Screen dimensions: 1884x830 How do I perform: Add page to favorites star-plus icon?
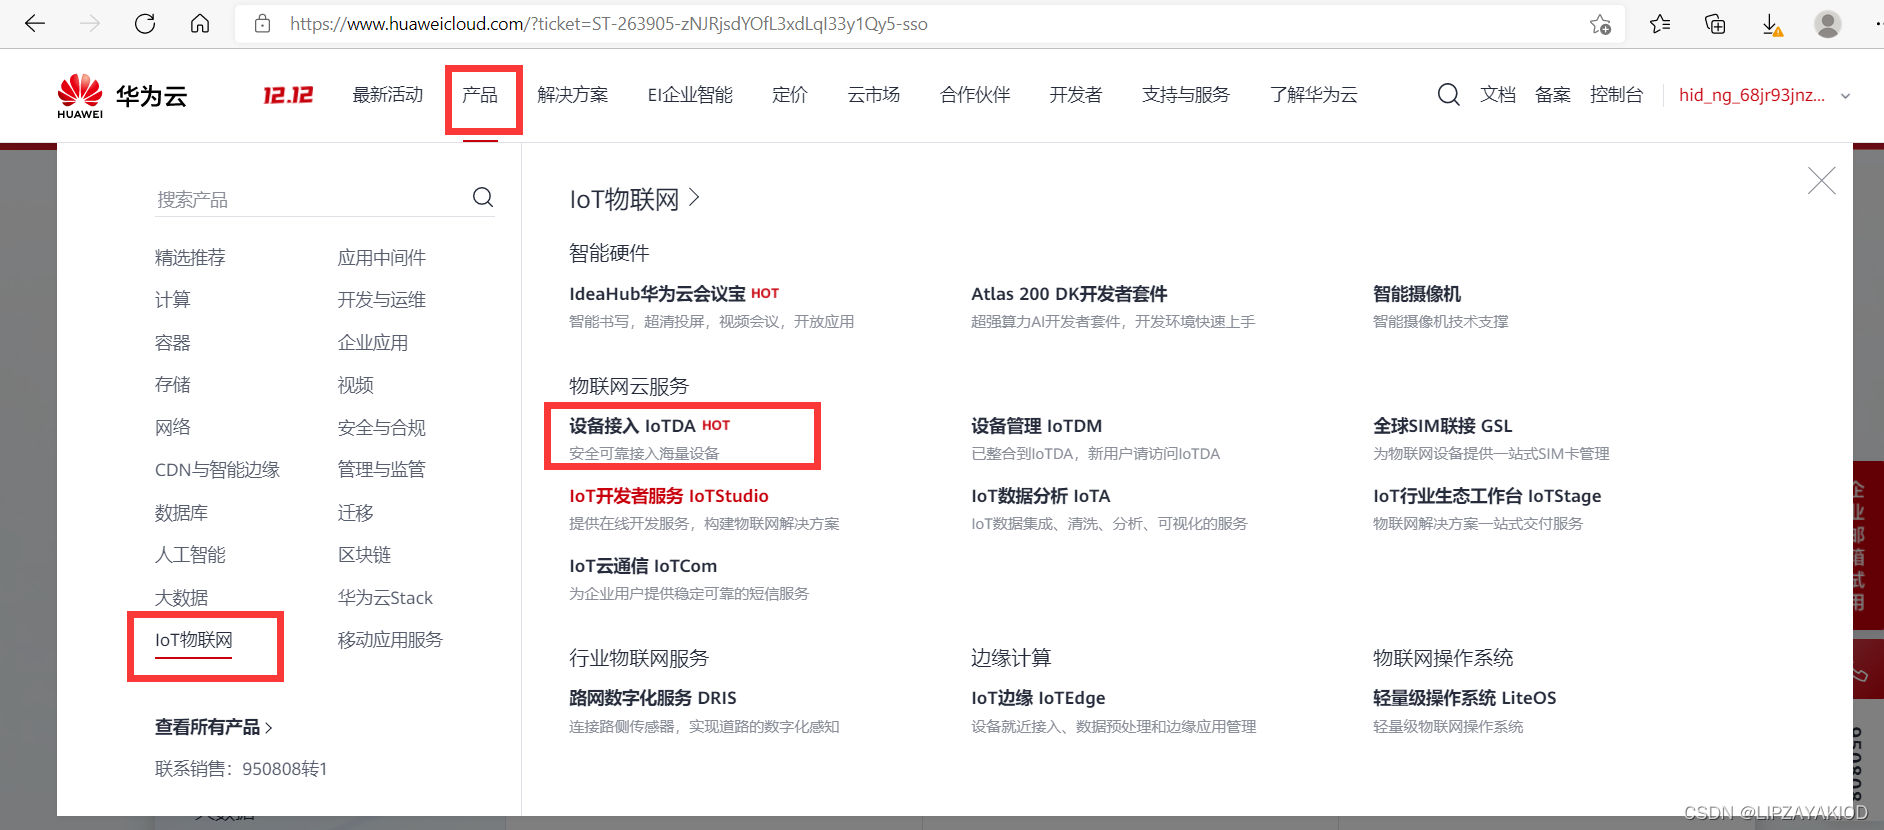(x=1600, y=24)
